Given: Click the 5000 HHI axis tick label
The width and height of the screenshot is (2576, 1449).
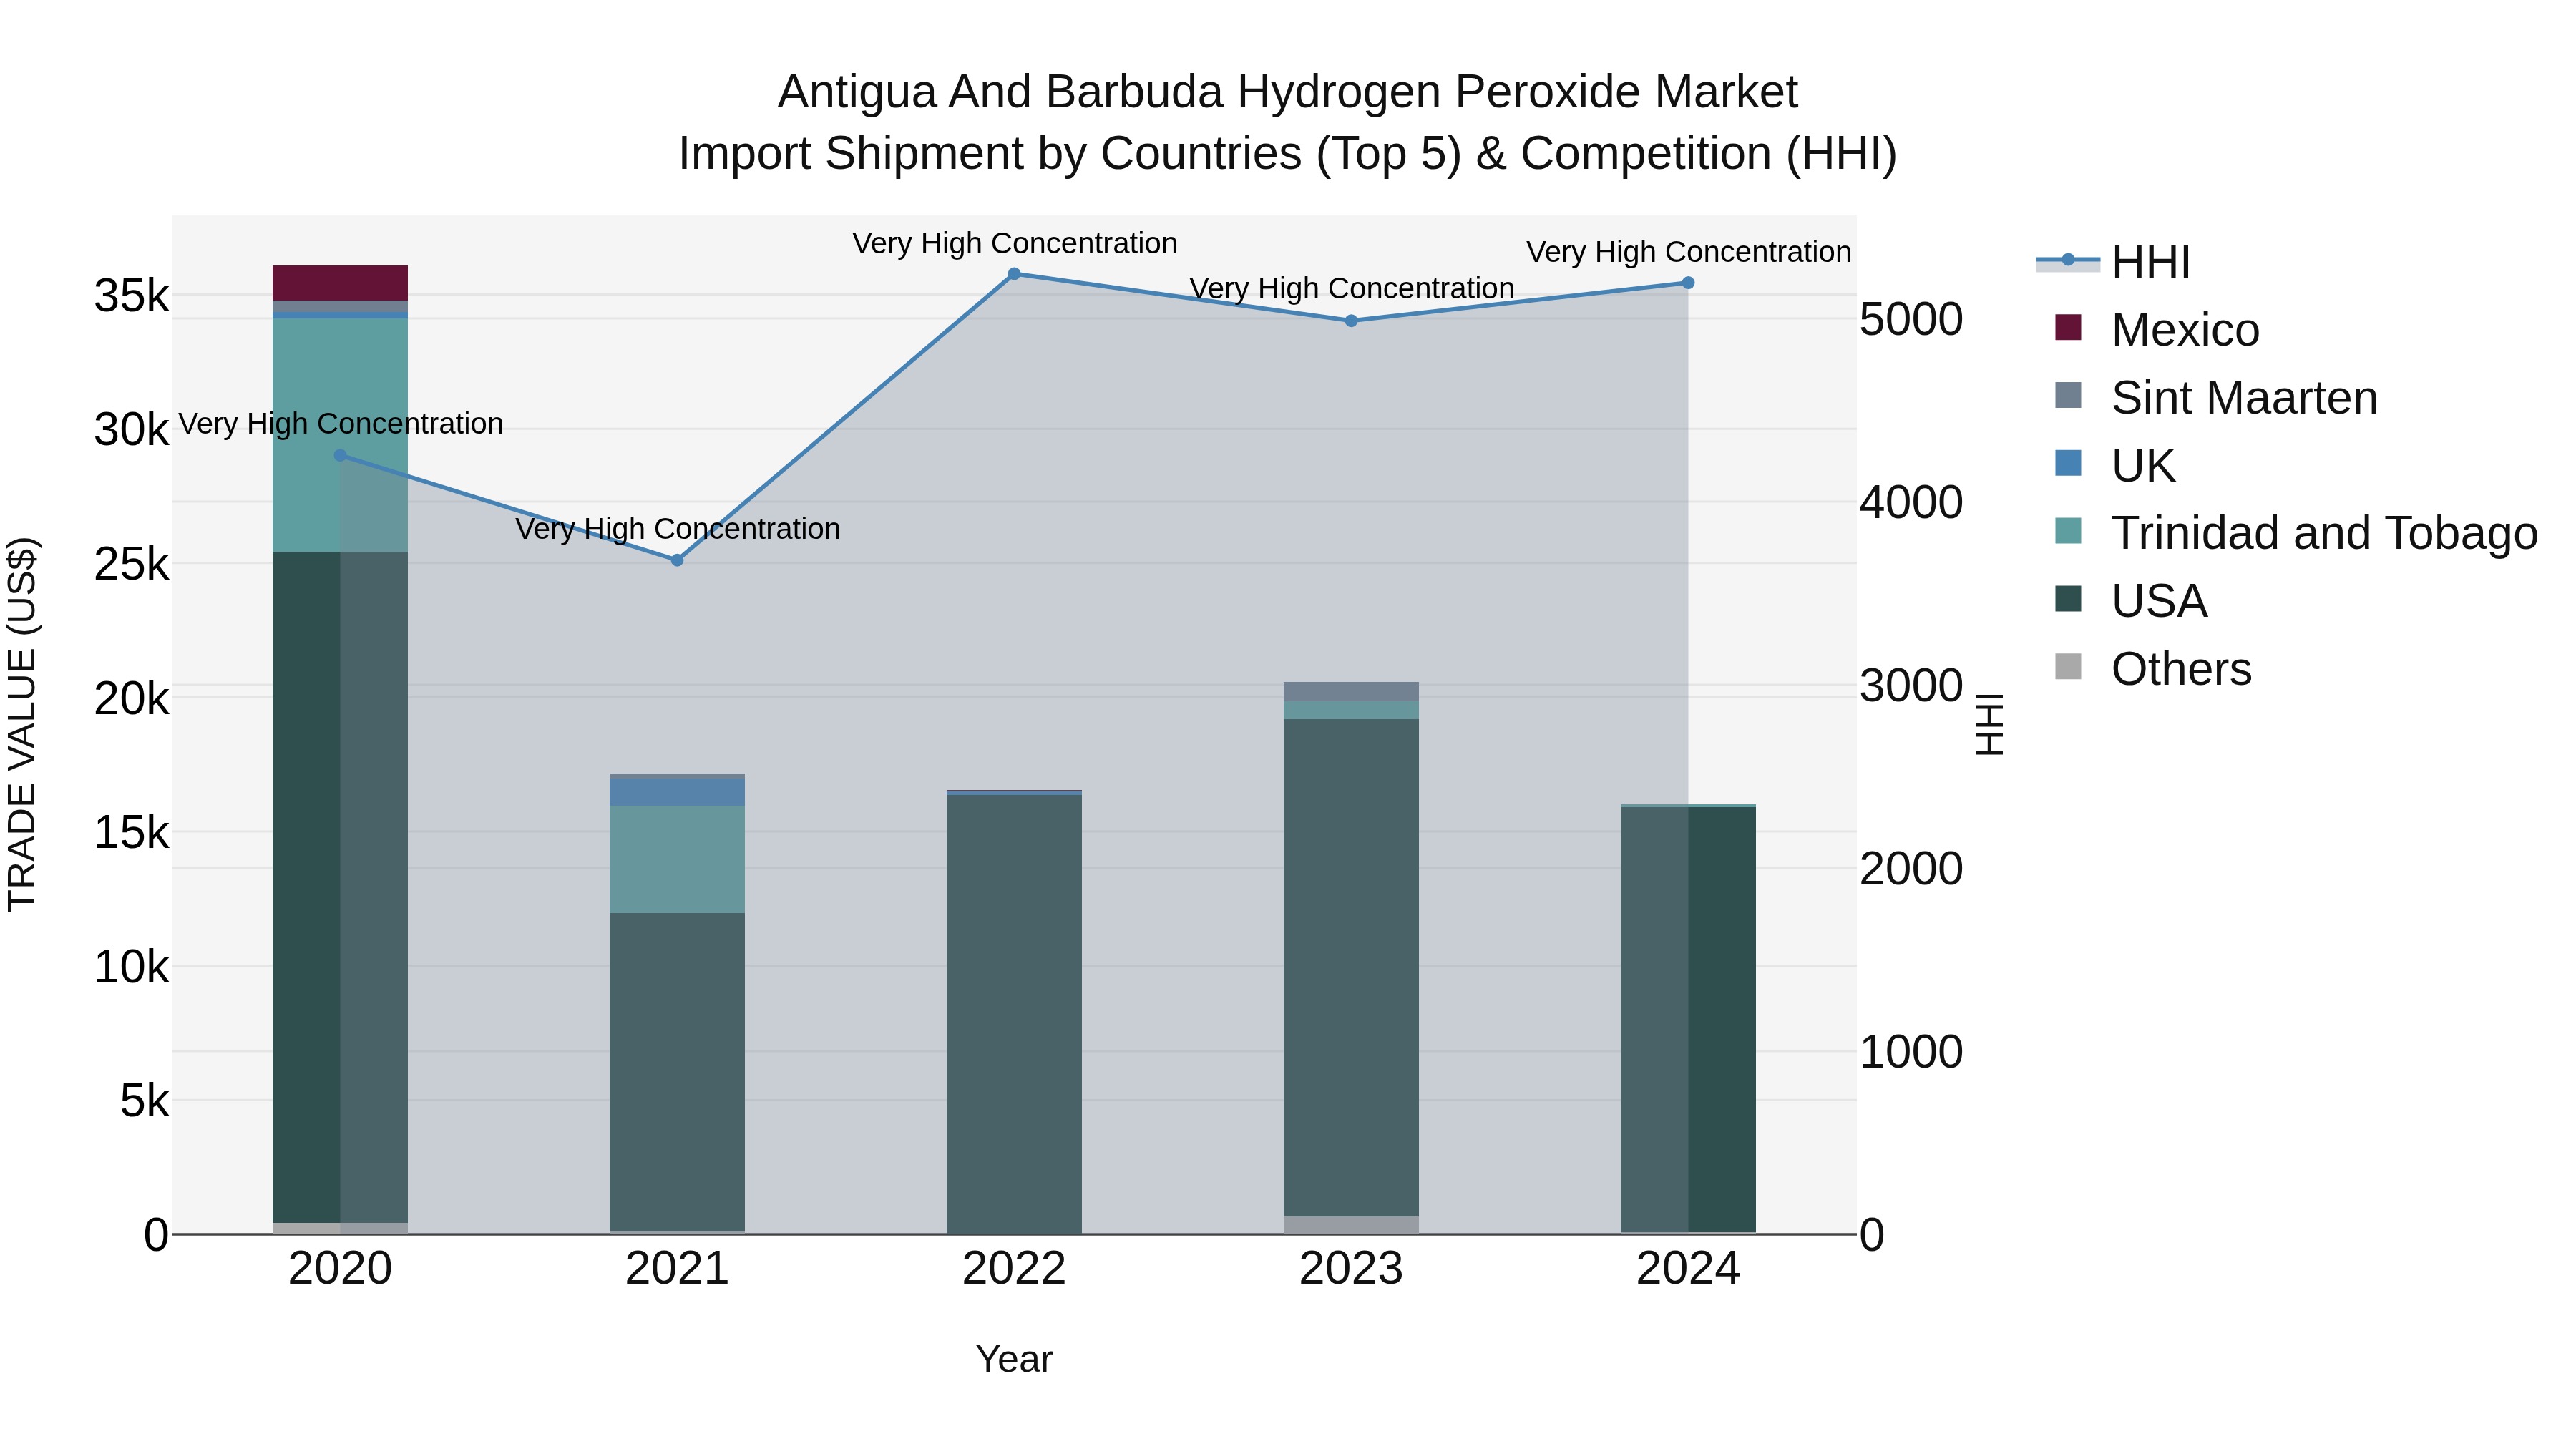Looking at the screenshot, I should (1911, 320).
